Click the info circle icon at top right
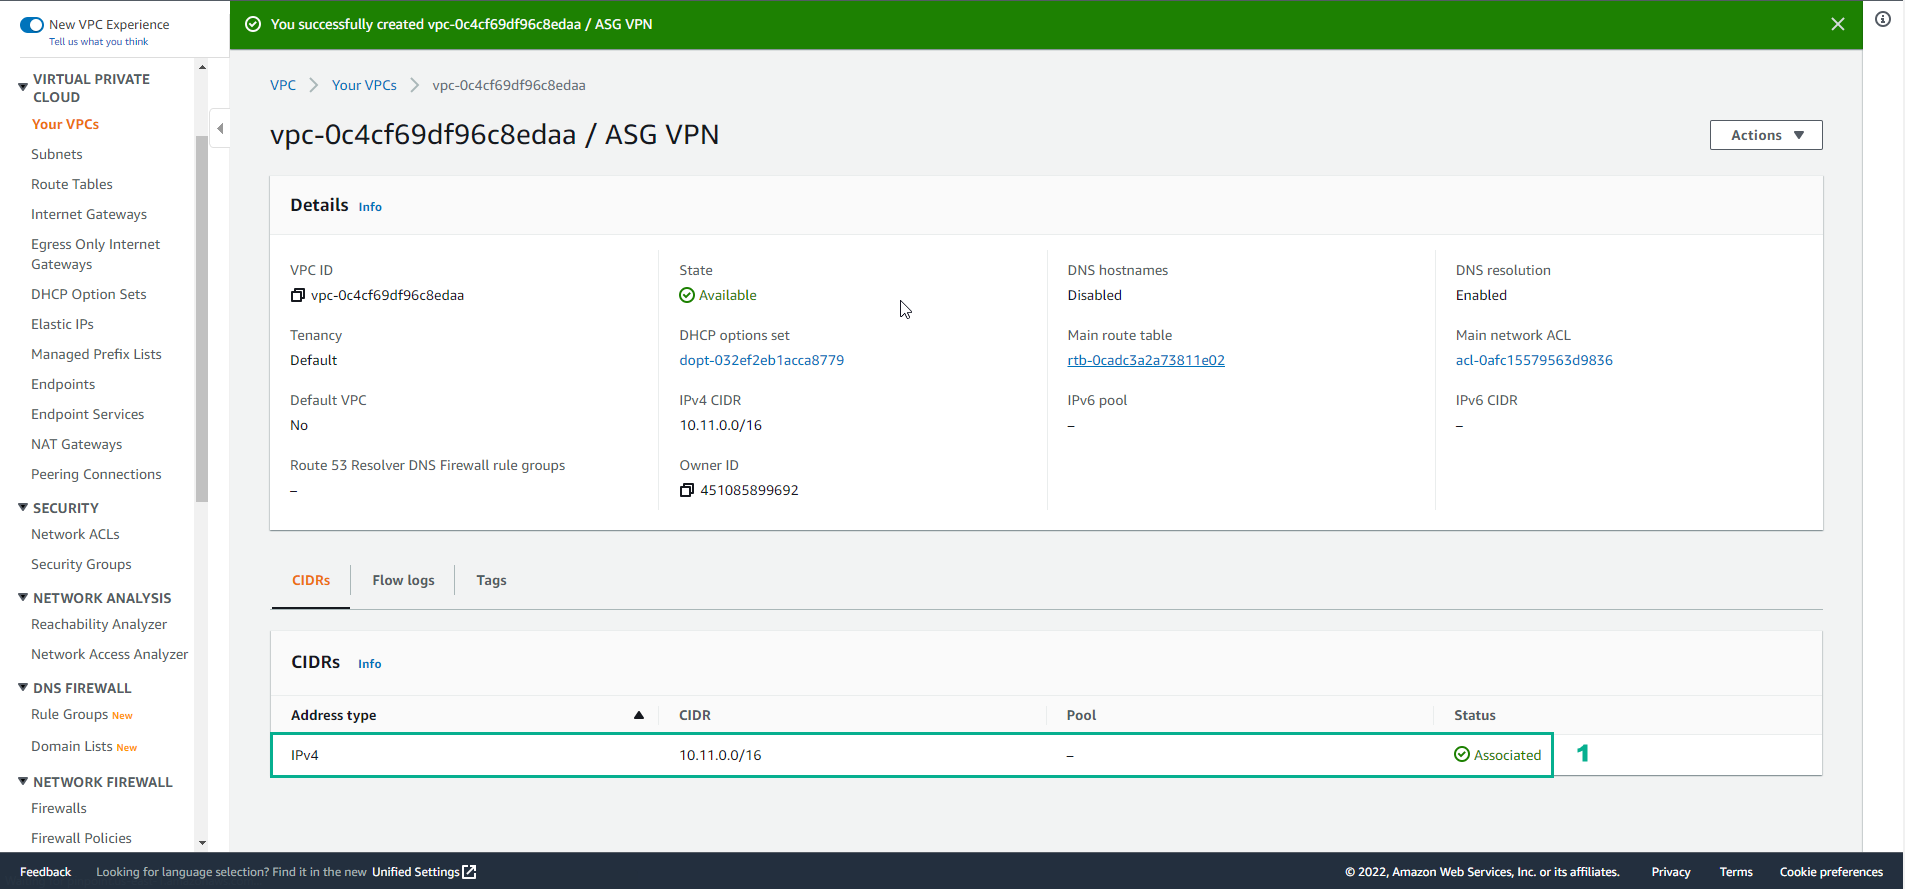The width and height of the screenshot is (1905, 889). click(1883, 19)
